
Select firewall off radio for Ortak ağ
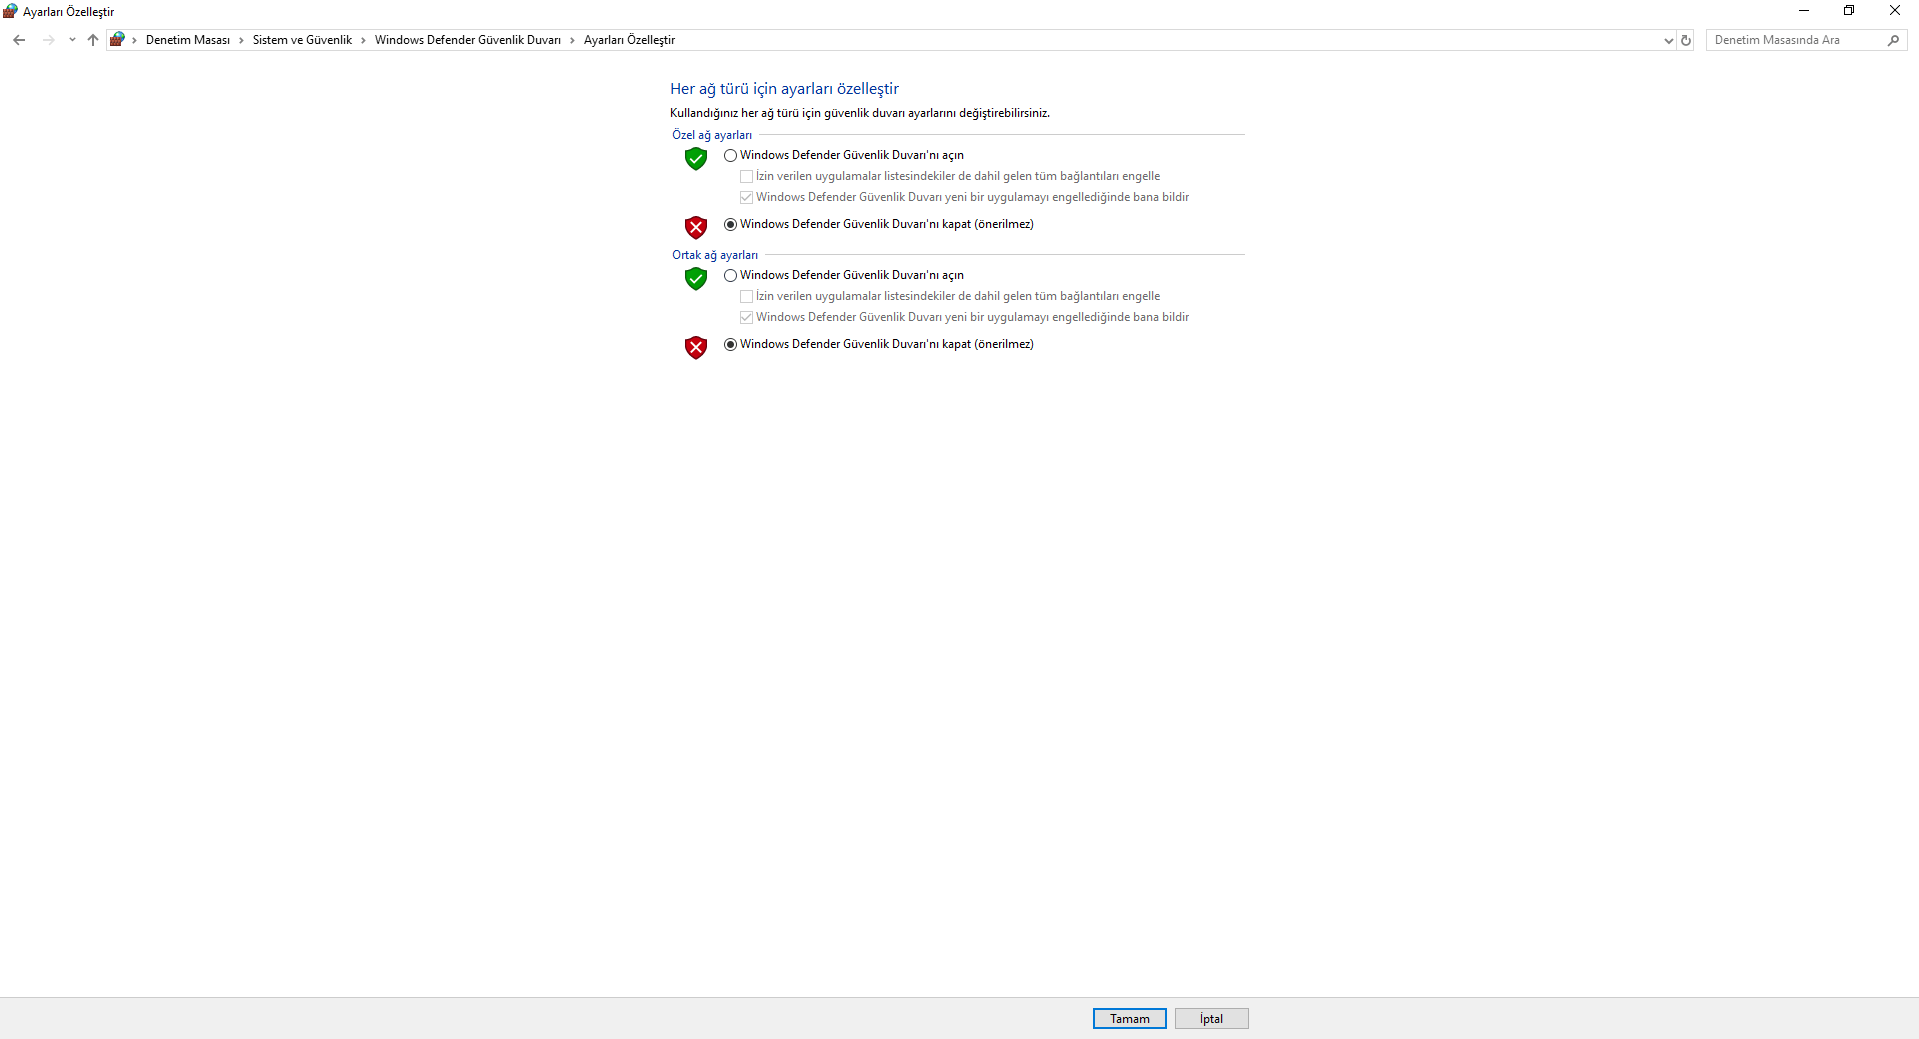tap(730, 345)
